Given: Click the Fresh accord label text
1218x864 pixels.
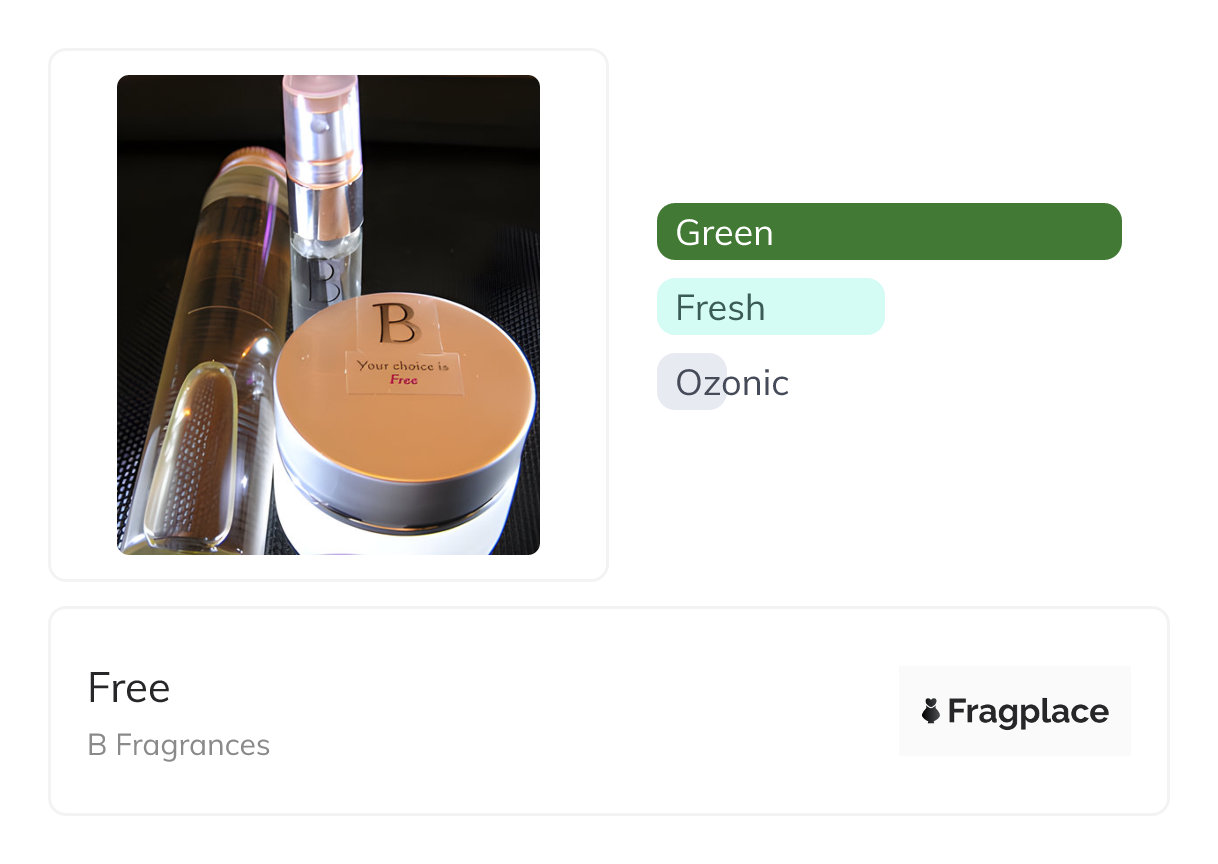Looking at the screenshot, I should coord(720,307).
